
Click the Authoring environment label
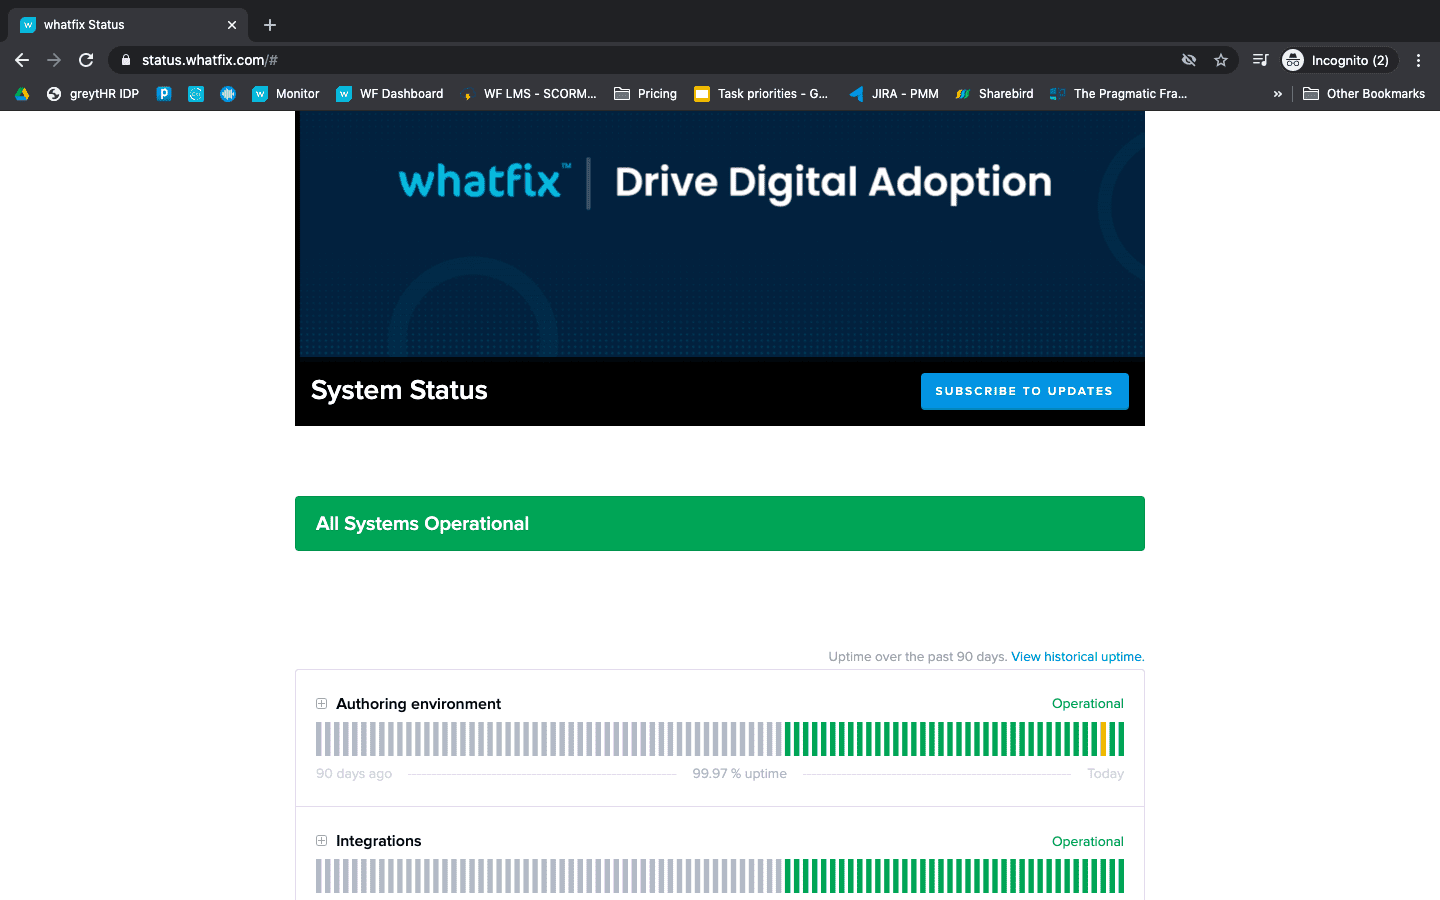point(418,704)
